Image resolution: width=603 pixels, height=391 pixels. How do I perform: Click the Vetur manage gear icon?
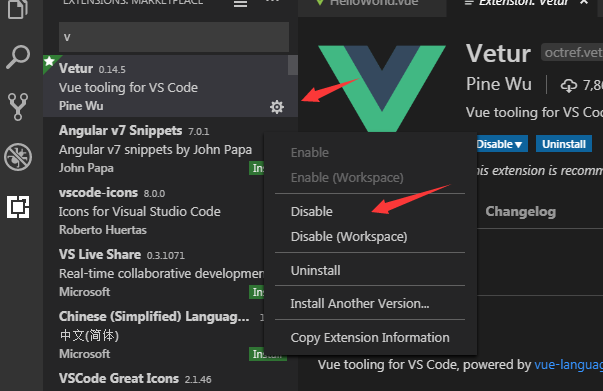click(277, 107)
